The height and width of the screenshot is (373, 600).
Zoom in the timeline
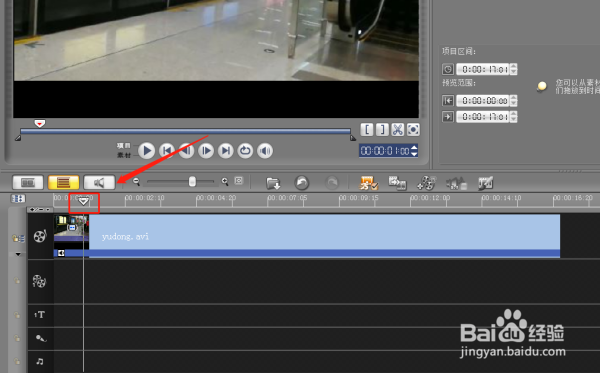(x=225, y=182)
